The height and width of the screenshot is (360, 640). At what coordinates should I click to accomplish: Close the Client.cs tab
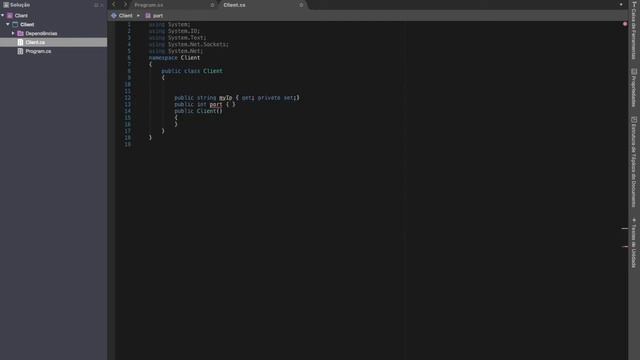[x=301, y=5]
